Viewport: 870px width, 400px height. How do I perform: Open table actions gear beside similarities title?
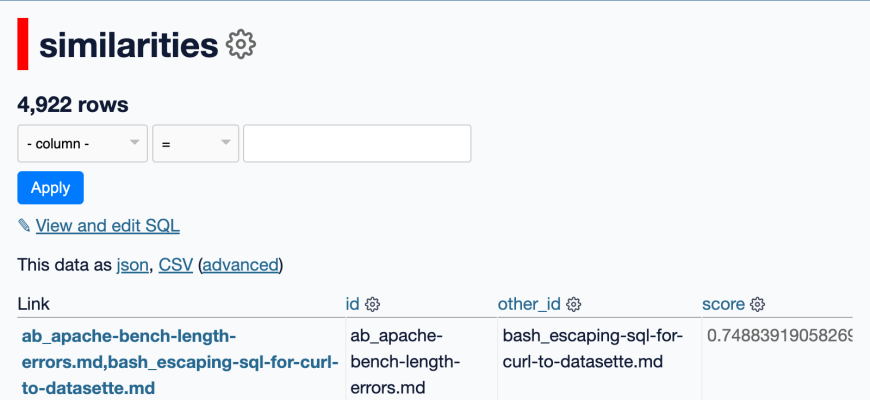242,45
